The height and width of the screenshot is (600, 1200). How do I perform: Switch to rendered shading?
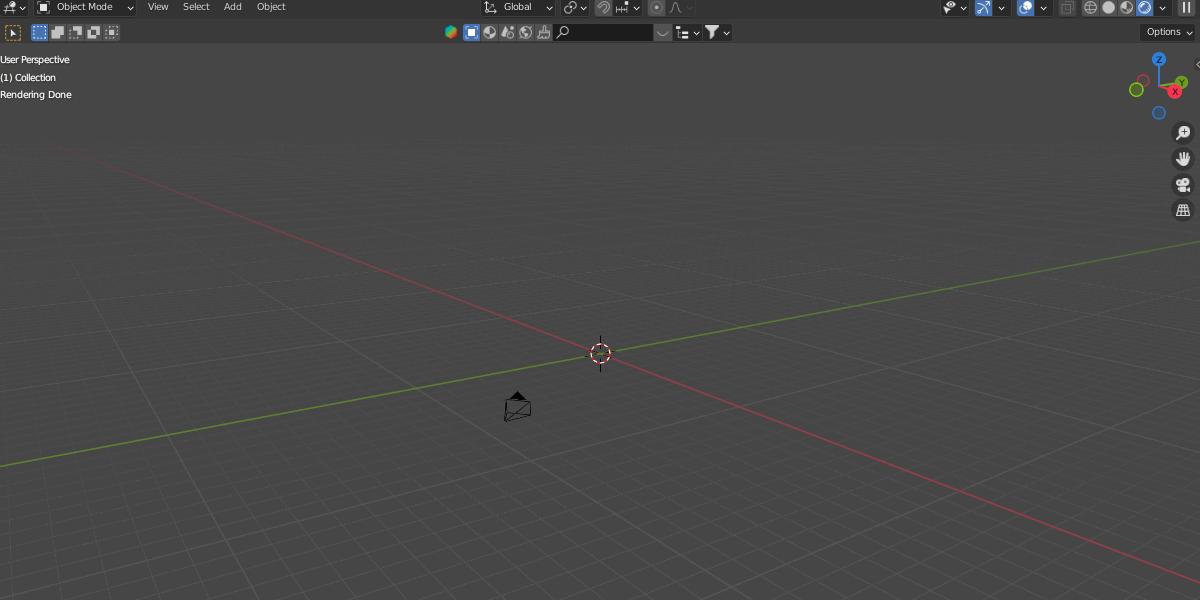1145,7
